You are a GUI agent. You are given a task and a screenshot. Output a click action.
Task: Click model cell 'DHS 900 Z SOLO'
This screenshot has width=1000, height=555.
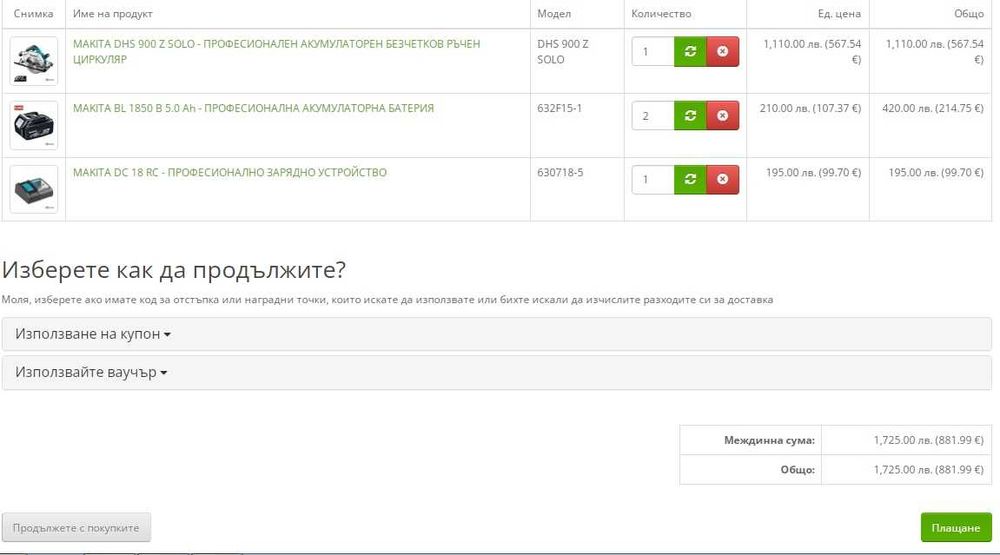pyautogui.click(x=562, y=52)
